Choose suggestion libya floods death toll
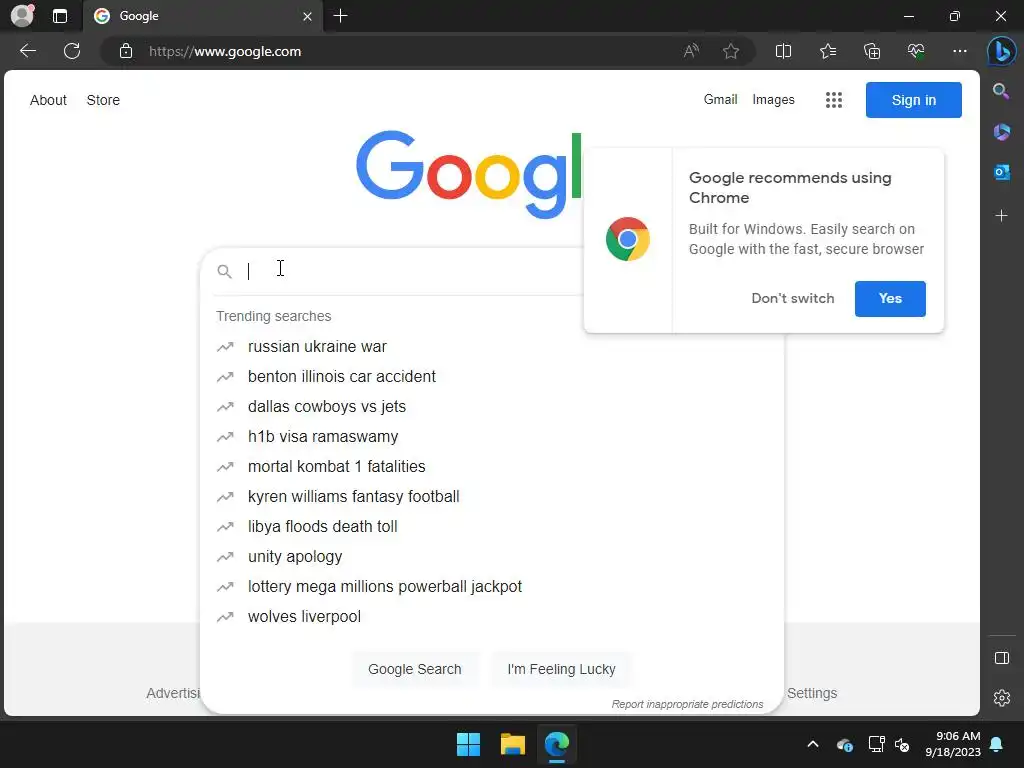The height and width of the screenshot is (768, 1024). click(492, 527)
